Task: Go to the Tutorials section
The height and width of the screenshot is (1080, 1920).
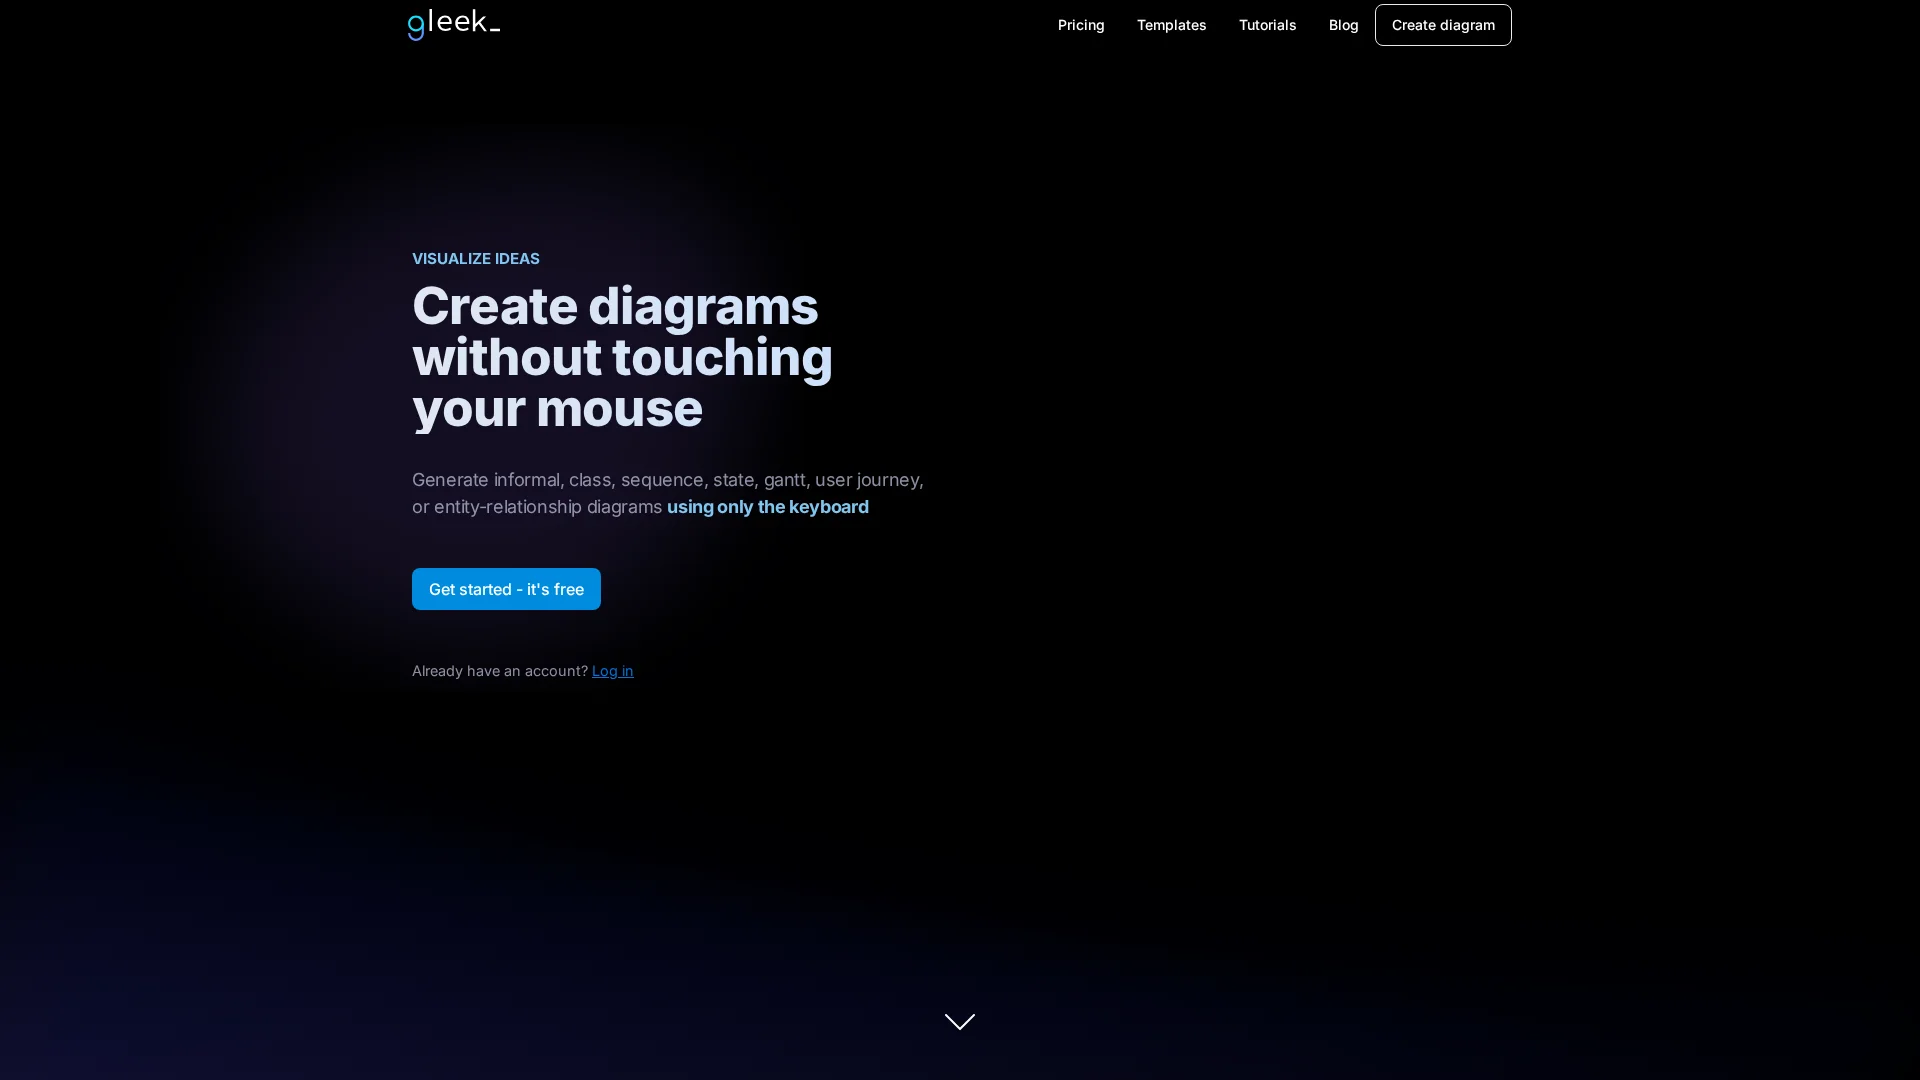Action: tap(1267, 25)
